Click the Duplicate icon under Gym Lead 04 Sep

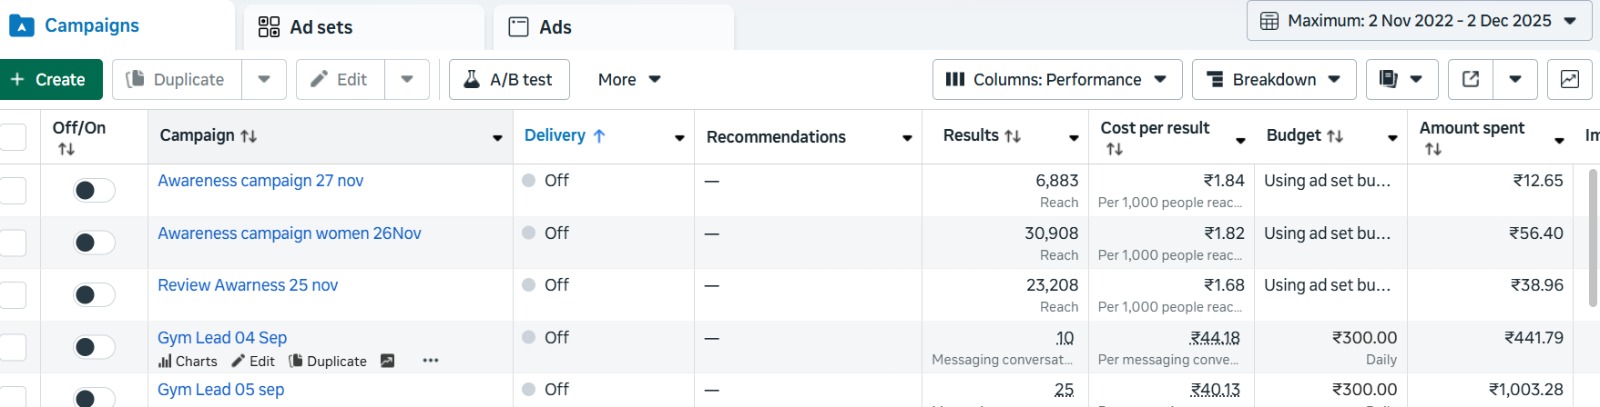pos(328,361)
